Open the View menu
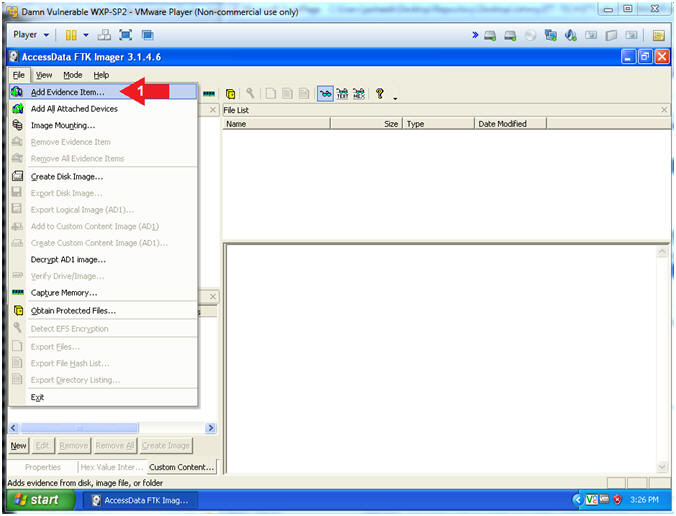Image resolution: width=676 pixels, height=516 pixels. [44, 75]
